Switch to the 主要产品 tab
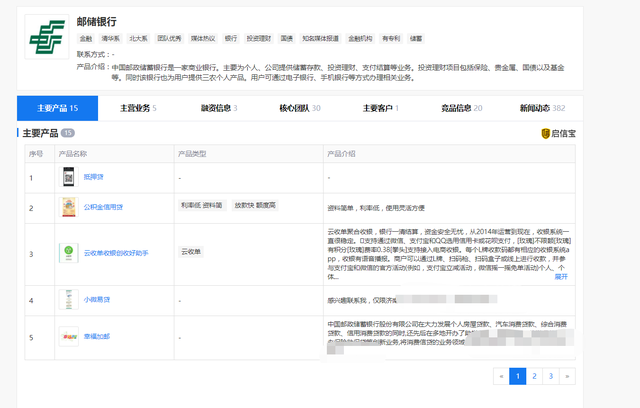 tap(58, 108)
